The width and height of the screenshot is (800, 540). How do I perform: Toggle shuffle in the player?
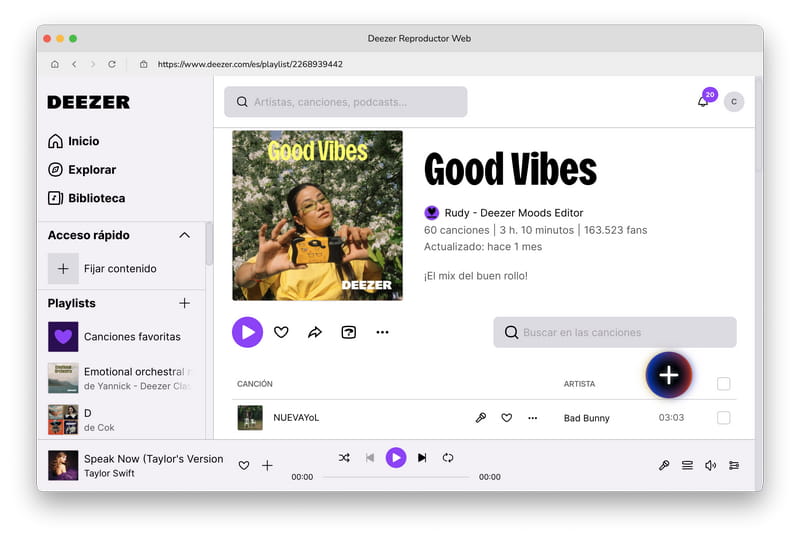pos(344,458)
